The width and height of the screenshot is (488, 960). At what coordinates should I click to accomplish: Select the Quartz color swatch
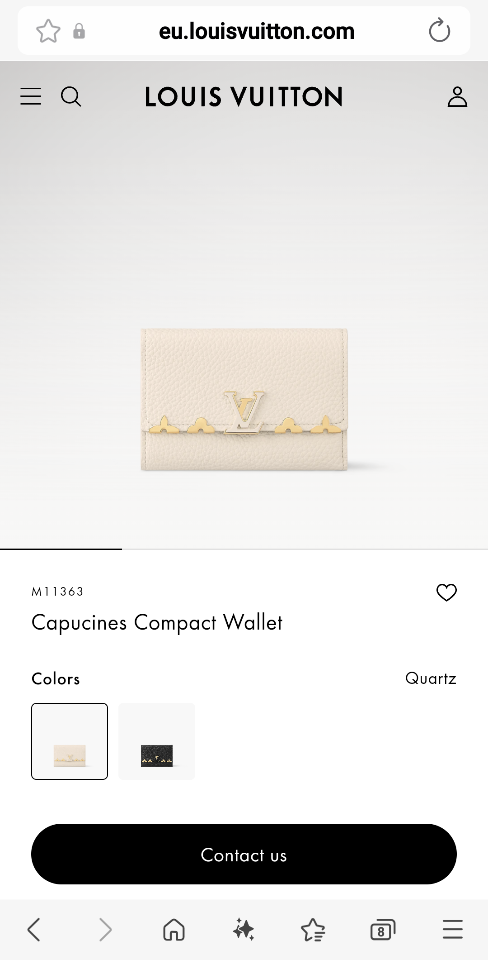[x=69, y=741]
